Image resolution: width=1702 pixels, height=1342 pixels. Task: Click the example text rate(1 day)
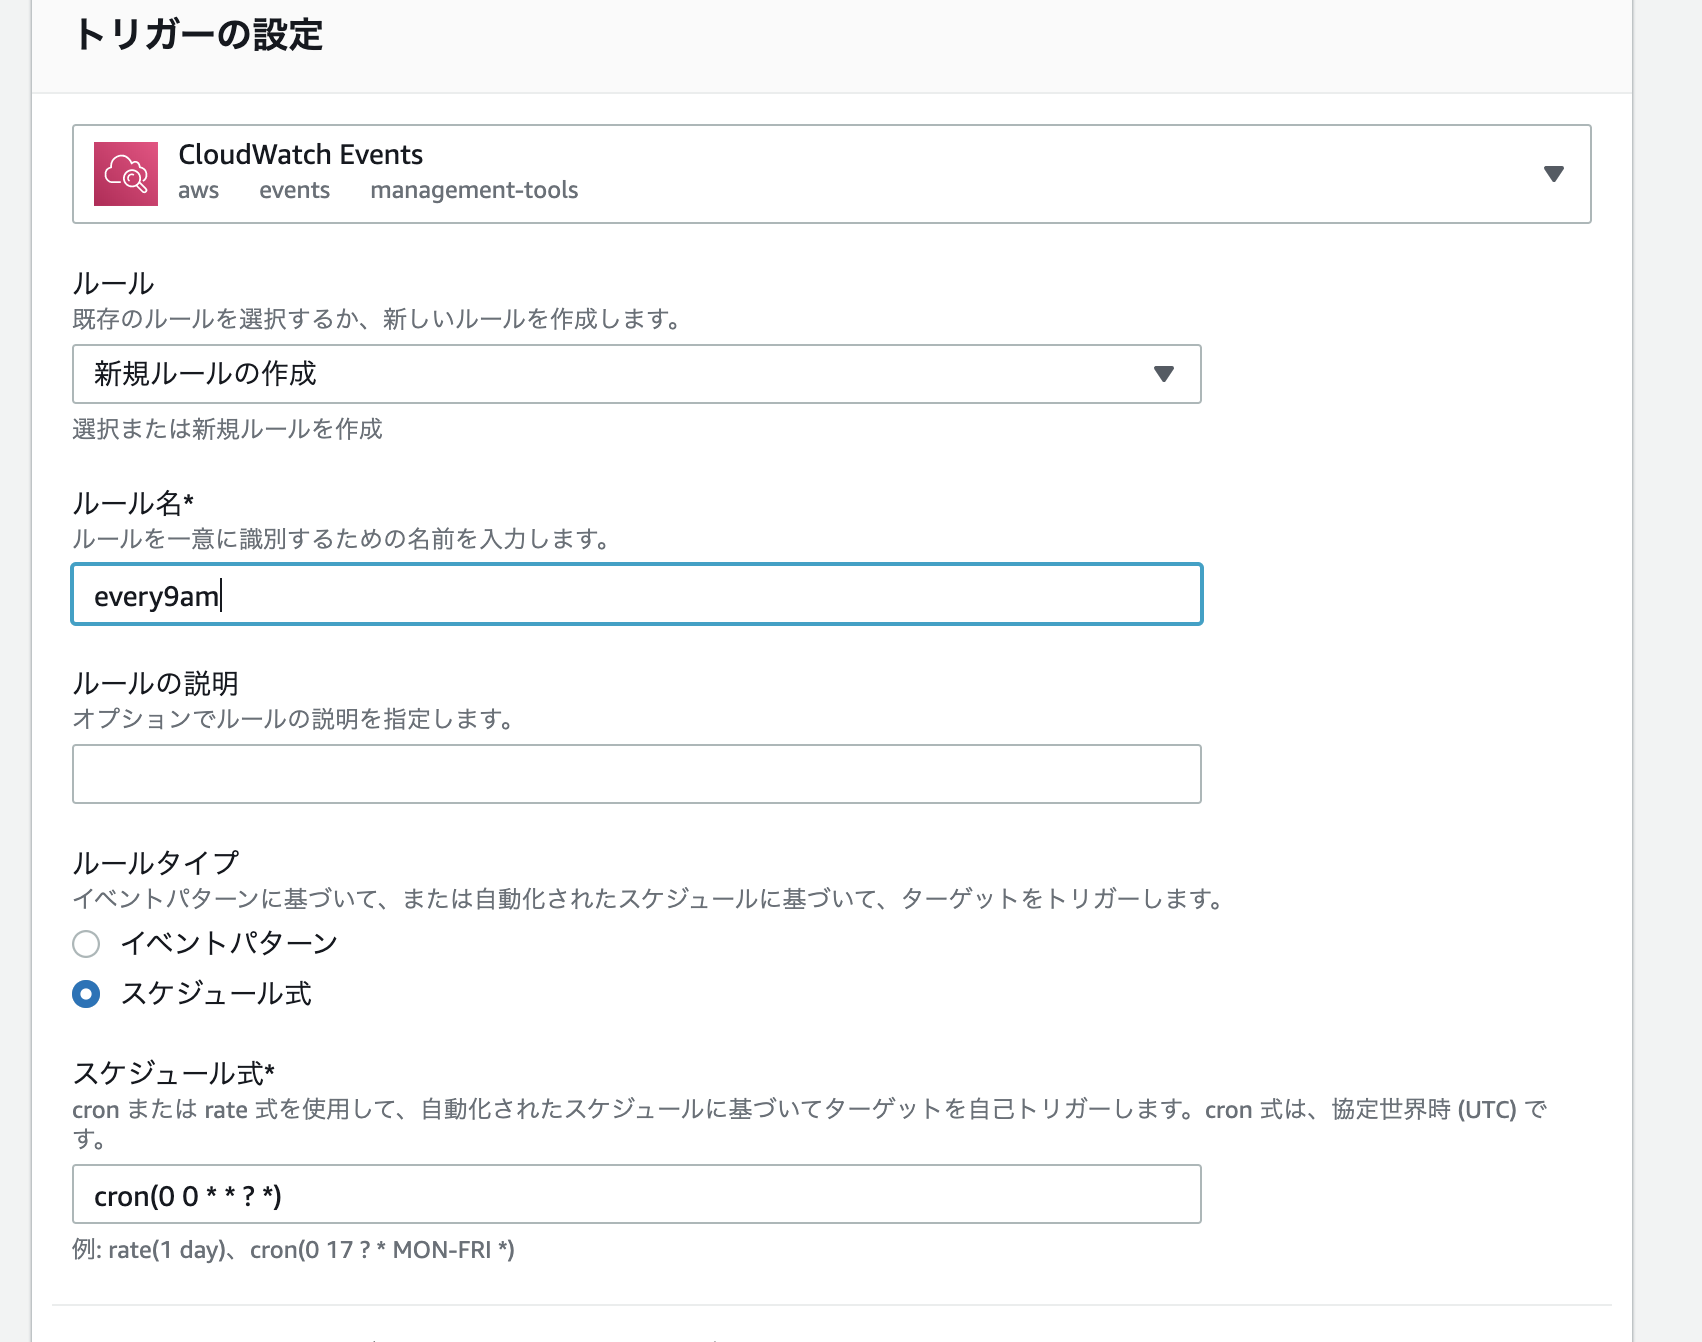pyautogui.click(x=167, y=1250)
